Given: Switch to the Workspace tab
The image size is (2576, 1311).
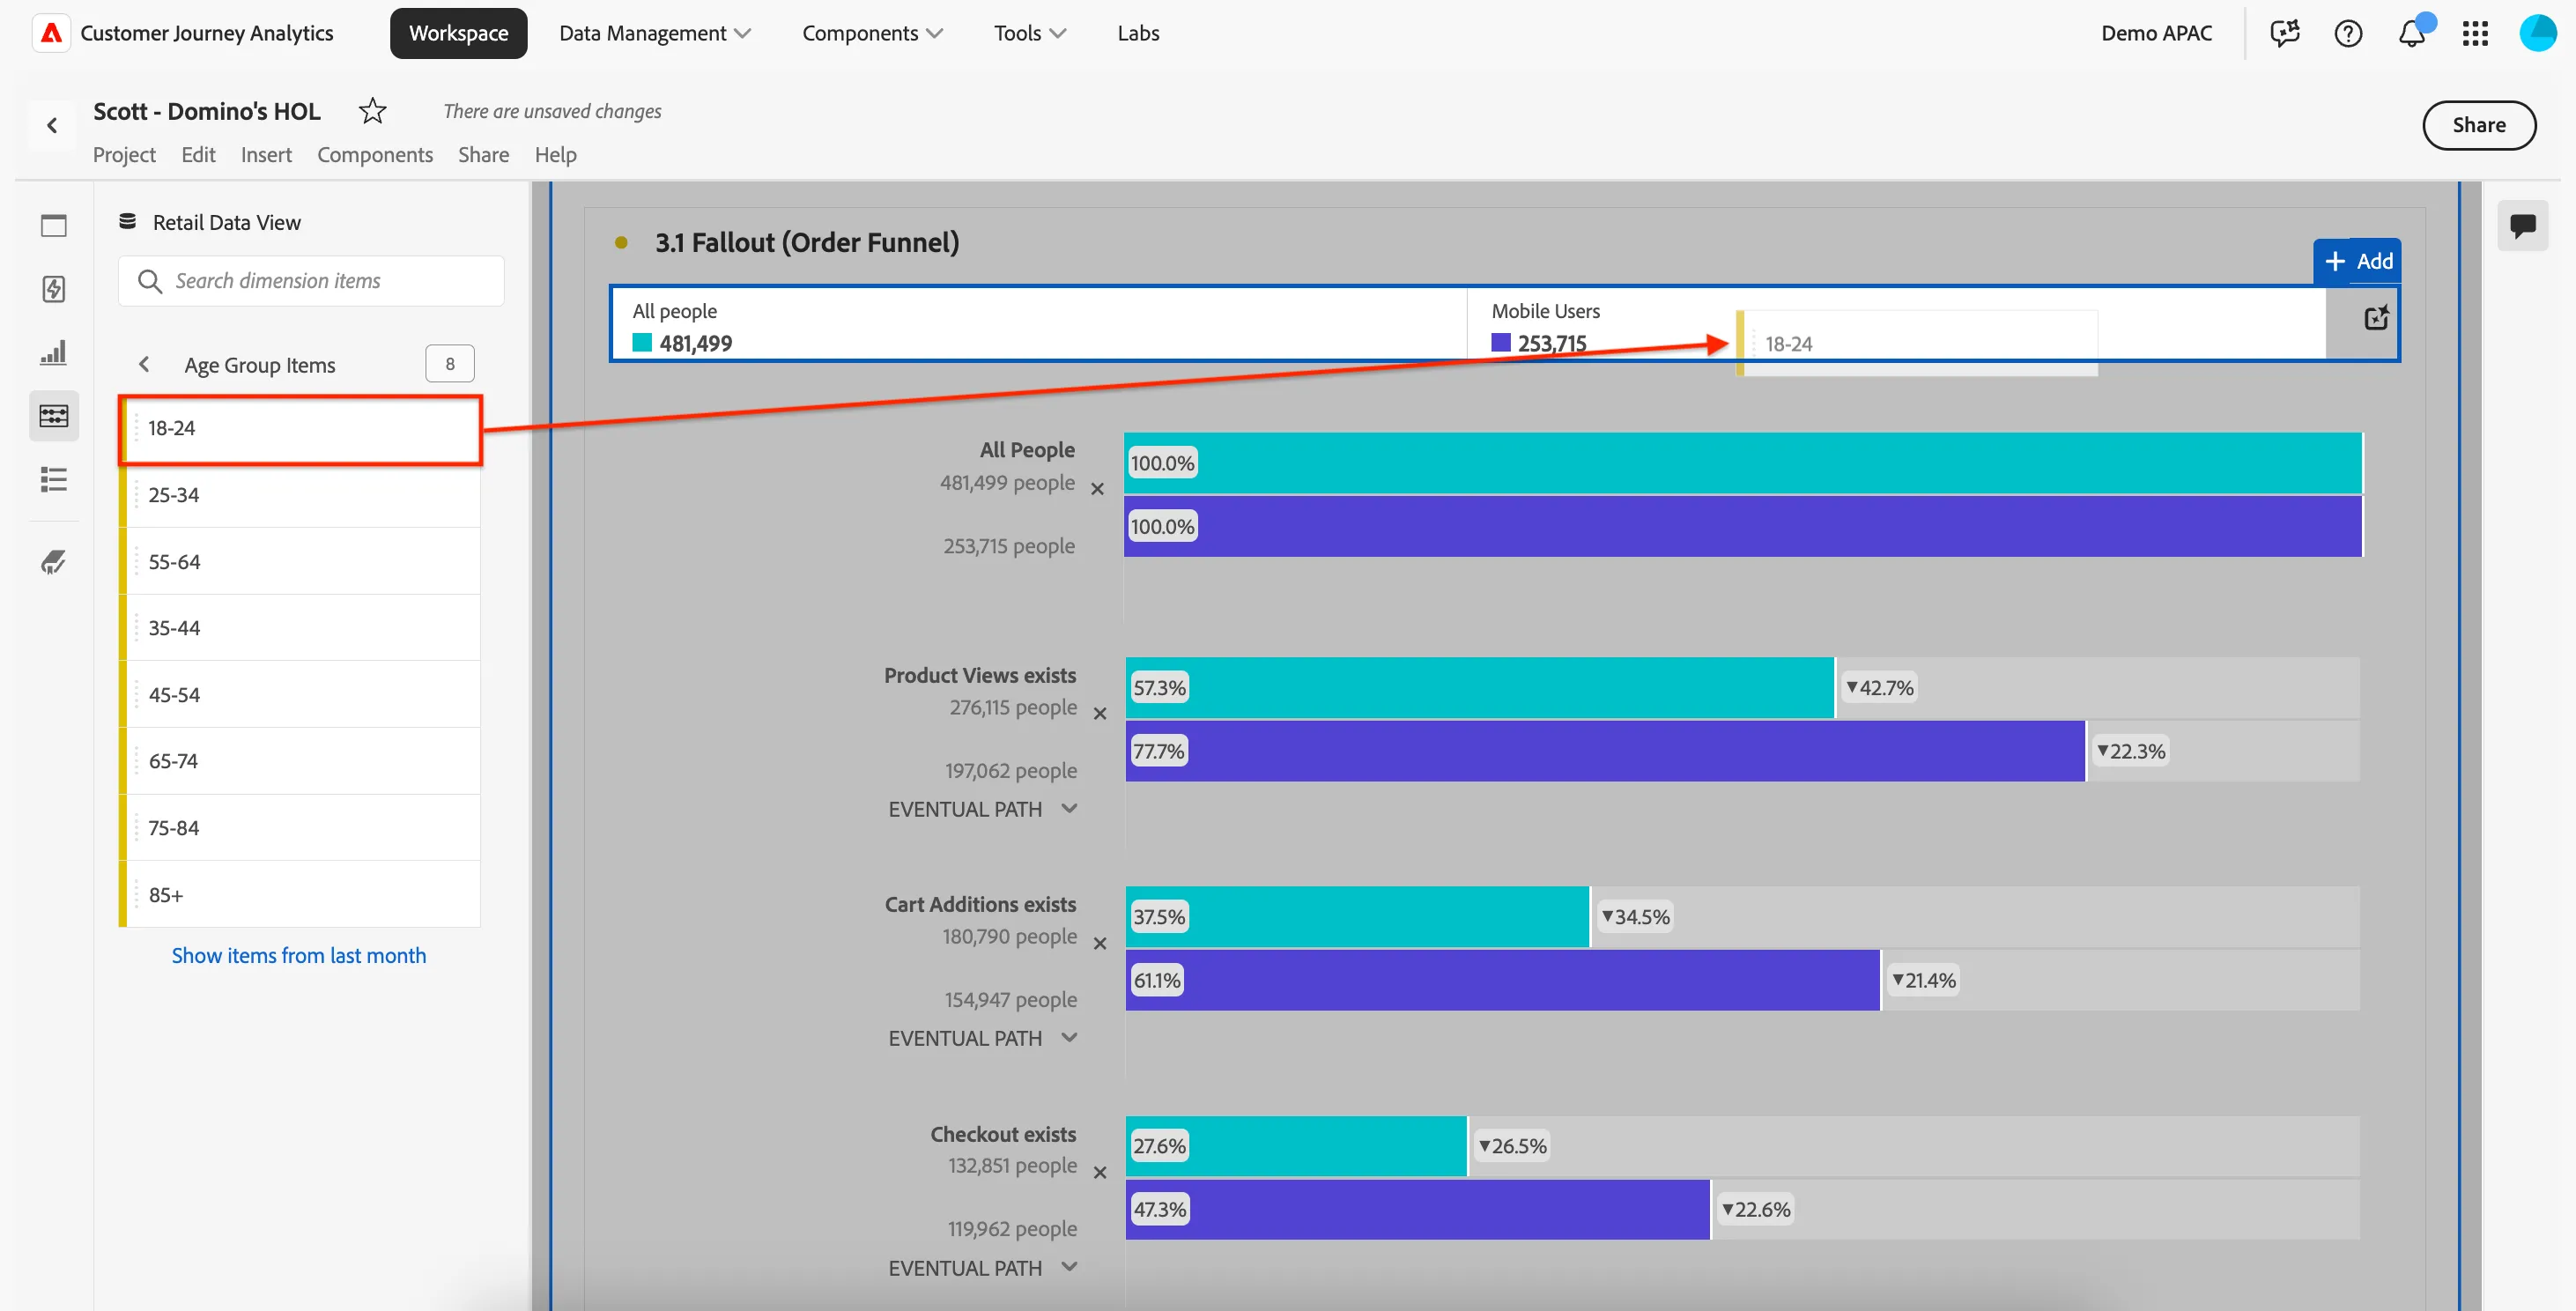Looking at the screenshot, I should point(458,33).
